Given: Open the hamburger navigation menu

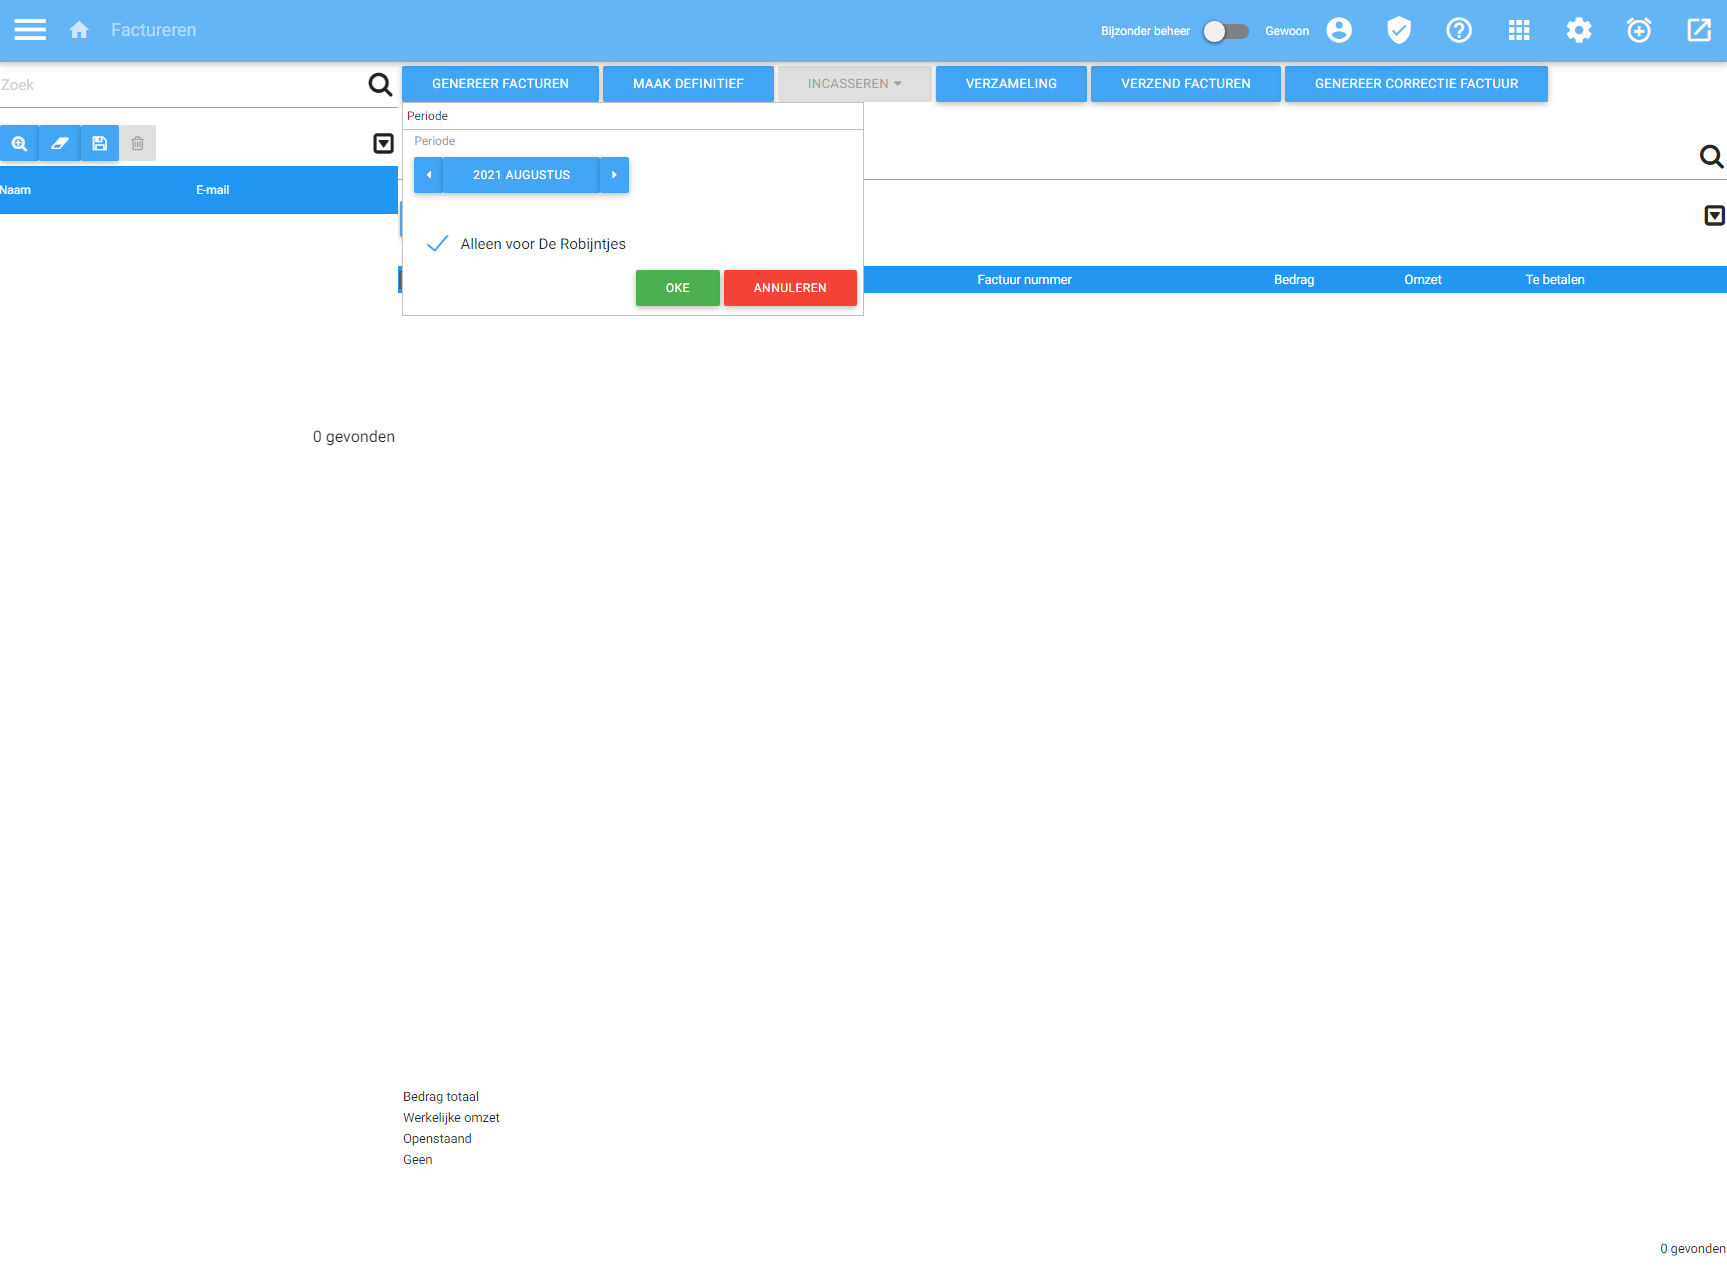Looking at the screenshot, I should coord(29,30).
